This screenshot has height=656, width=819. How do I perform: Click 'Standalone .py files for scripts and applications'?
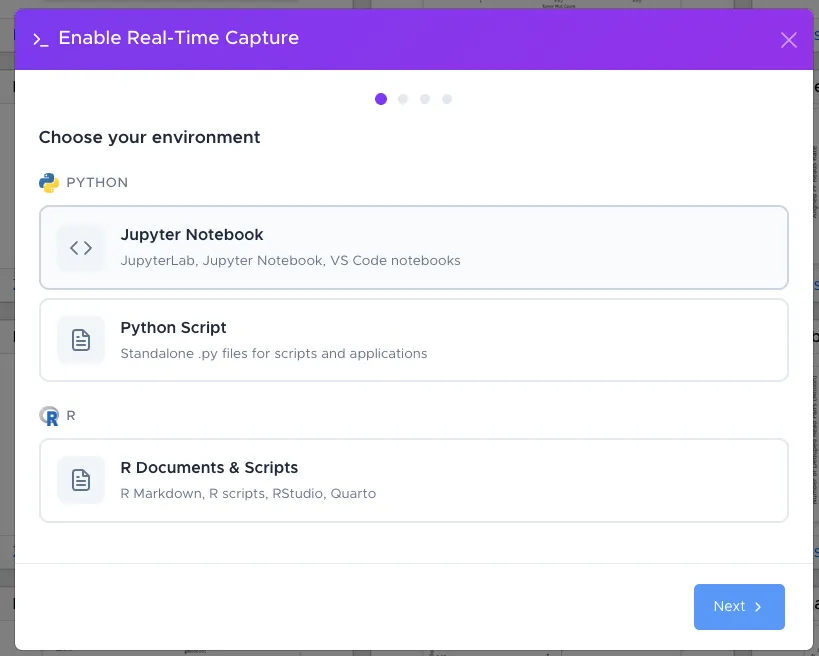click(274, 354)
